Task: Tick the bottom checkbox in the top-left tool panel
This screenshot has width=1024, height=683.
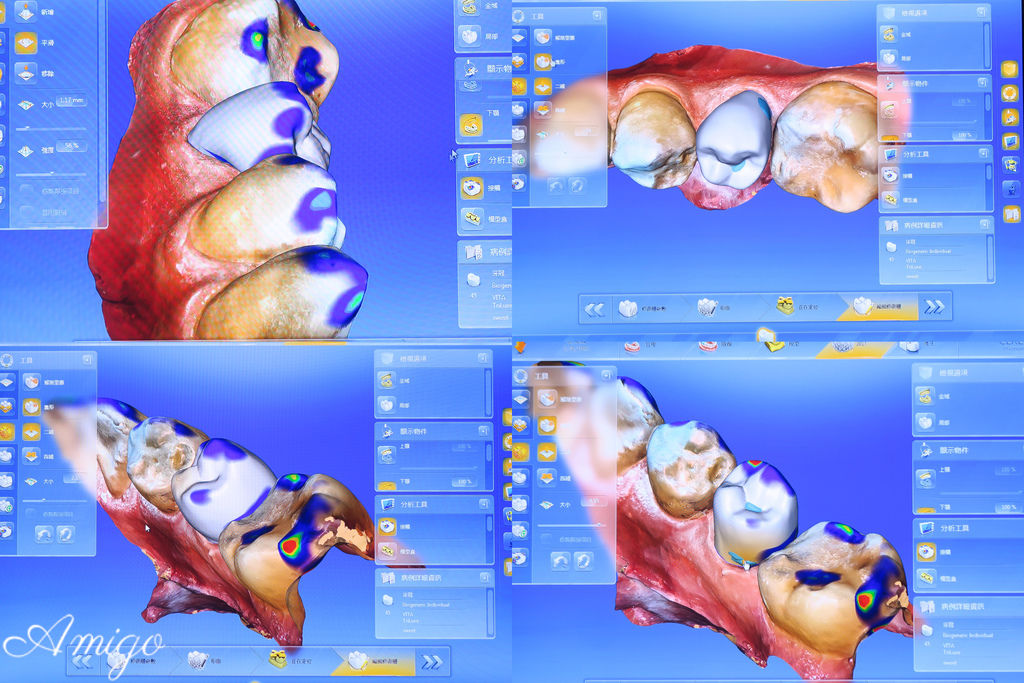Action: click(26, 212)
